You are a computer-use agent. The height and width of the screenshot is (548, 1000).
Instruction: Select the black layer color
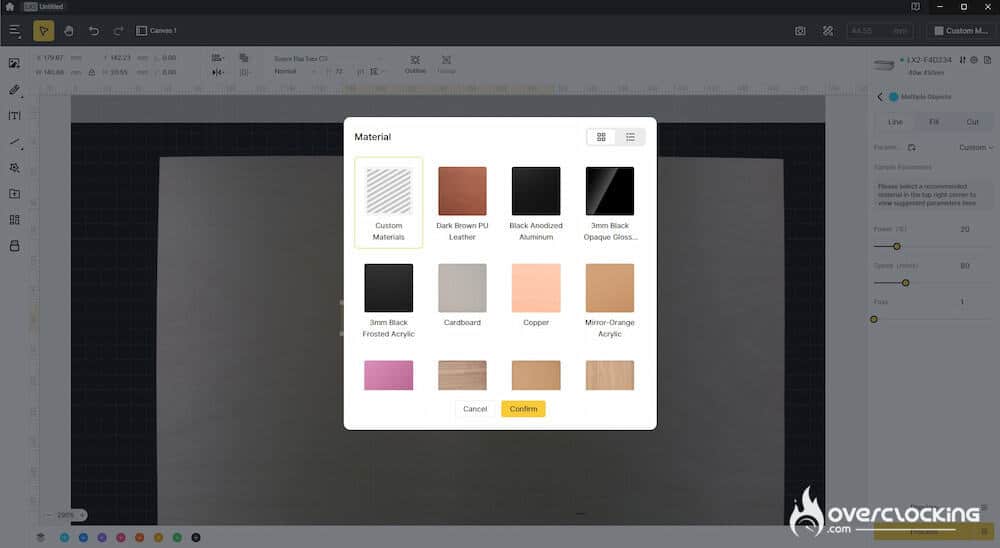coord(196,538)
